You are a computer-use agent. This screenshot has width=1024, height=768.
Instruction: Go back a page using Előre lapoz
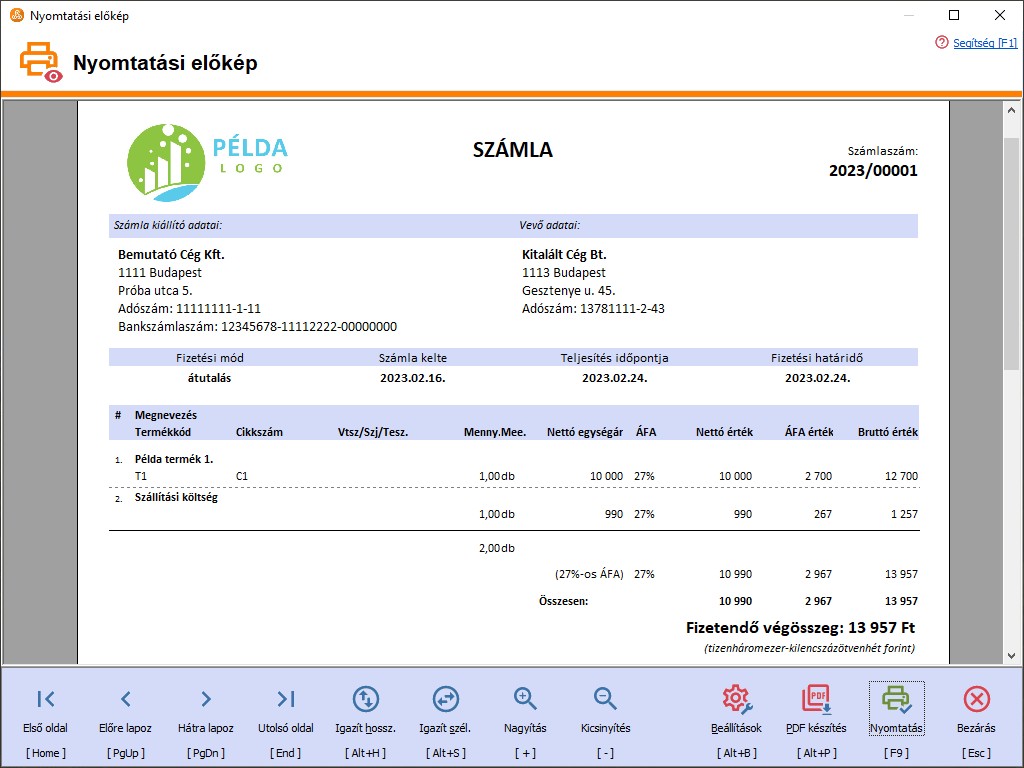125,699
